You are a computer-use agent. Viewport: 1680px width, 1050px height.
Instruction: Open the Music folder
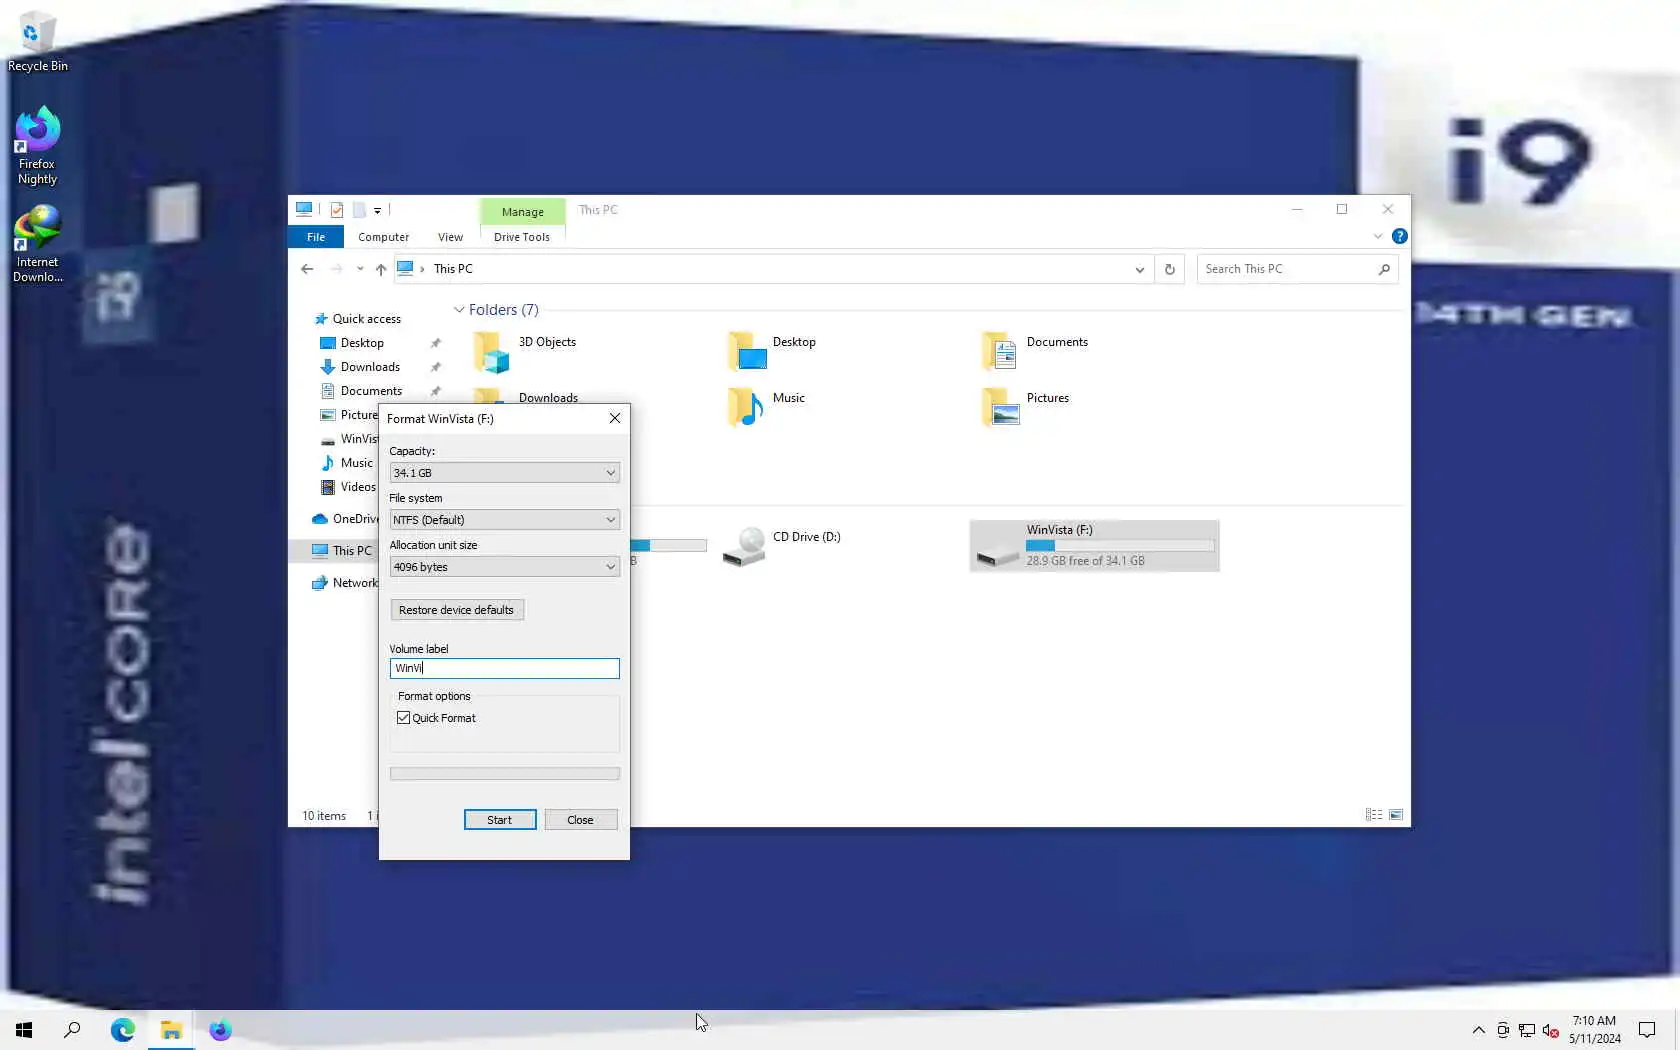coord(766,407)
